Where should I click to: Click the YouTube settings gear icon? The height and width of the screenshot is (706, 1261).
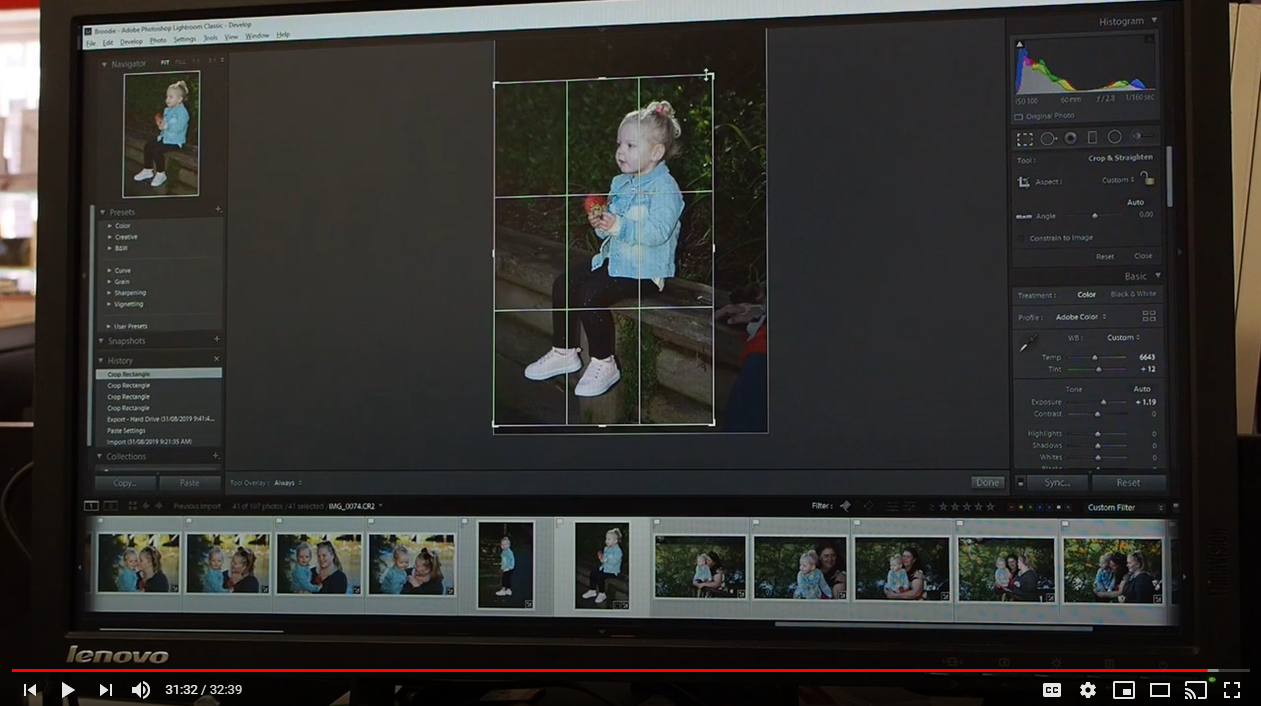point(1088,690)
